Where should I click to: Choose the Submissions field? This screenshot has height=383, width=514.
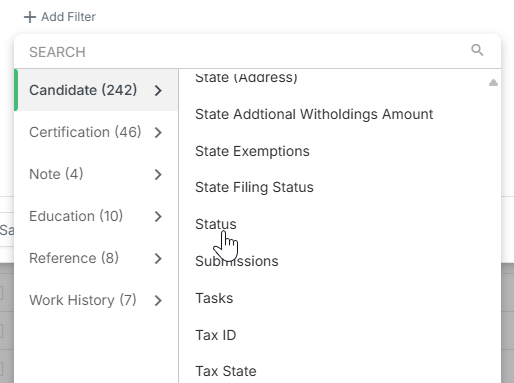click(x=237, y=261)
